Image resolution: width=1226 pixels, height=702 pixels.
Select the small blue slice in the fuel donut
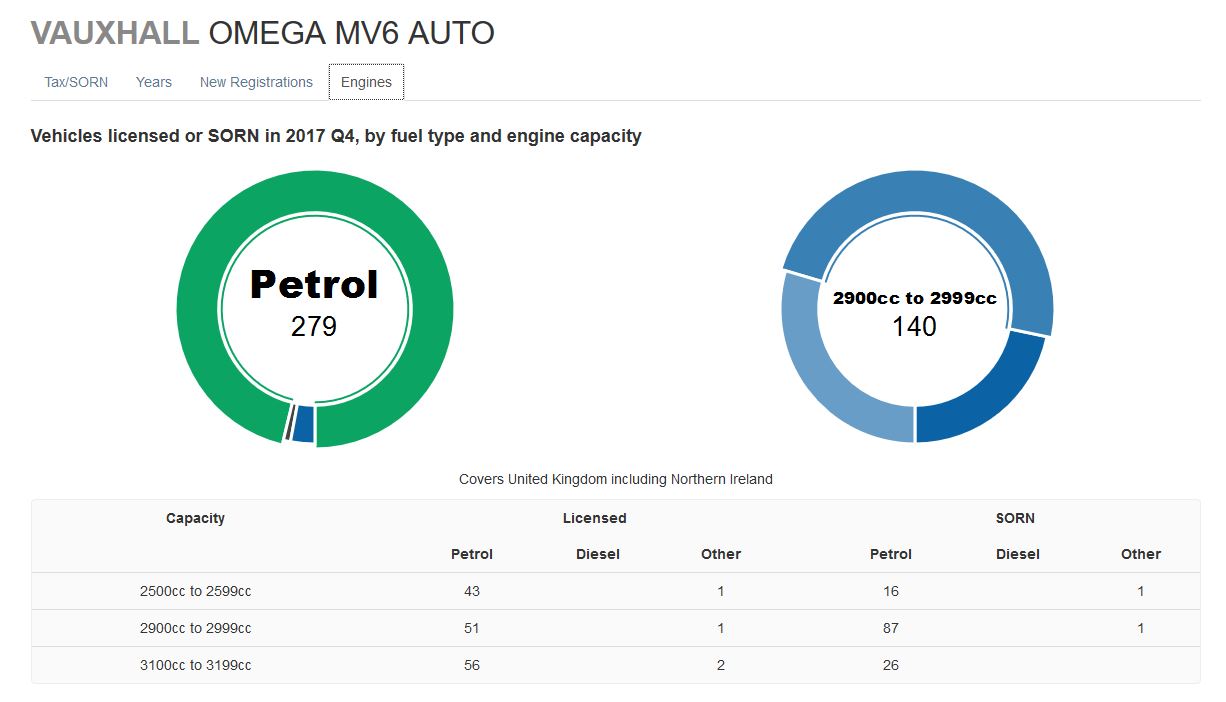pos(303,424)
